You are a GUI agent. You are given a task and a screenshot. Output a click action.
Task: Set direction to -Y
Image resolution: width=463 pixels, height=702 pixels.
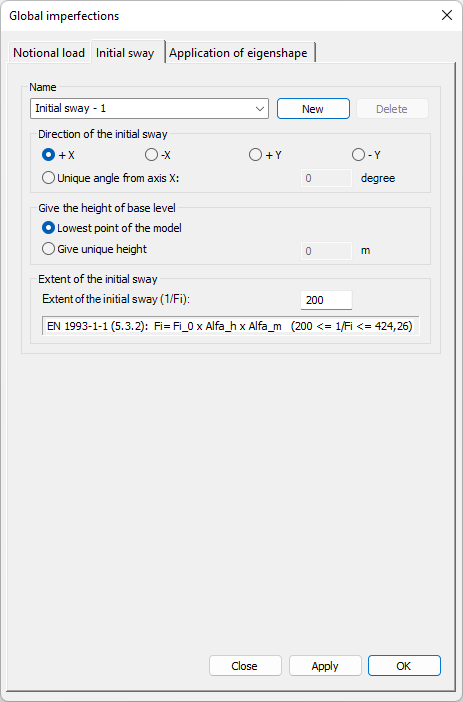(366, 155)
